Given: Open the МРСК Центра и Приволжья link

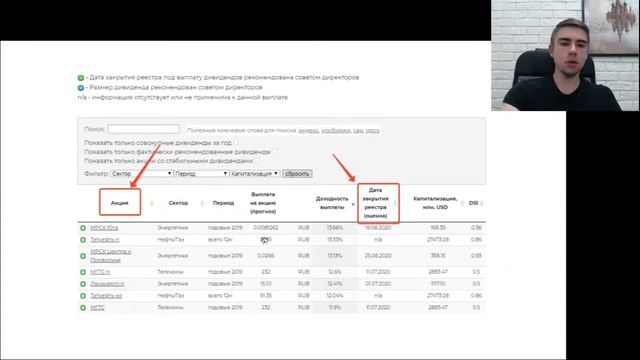Looking at the screenshot, I should (111, 256).
